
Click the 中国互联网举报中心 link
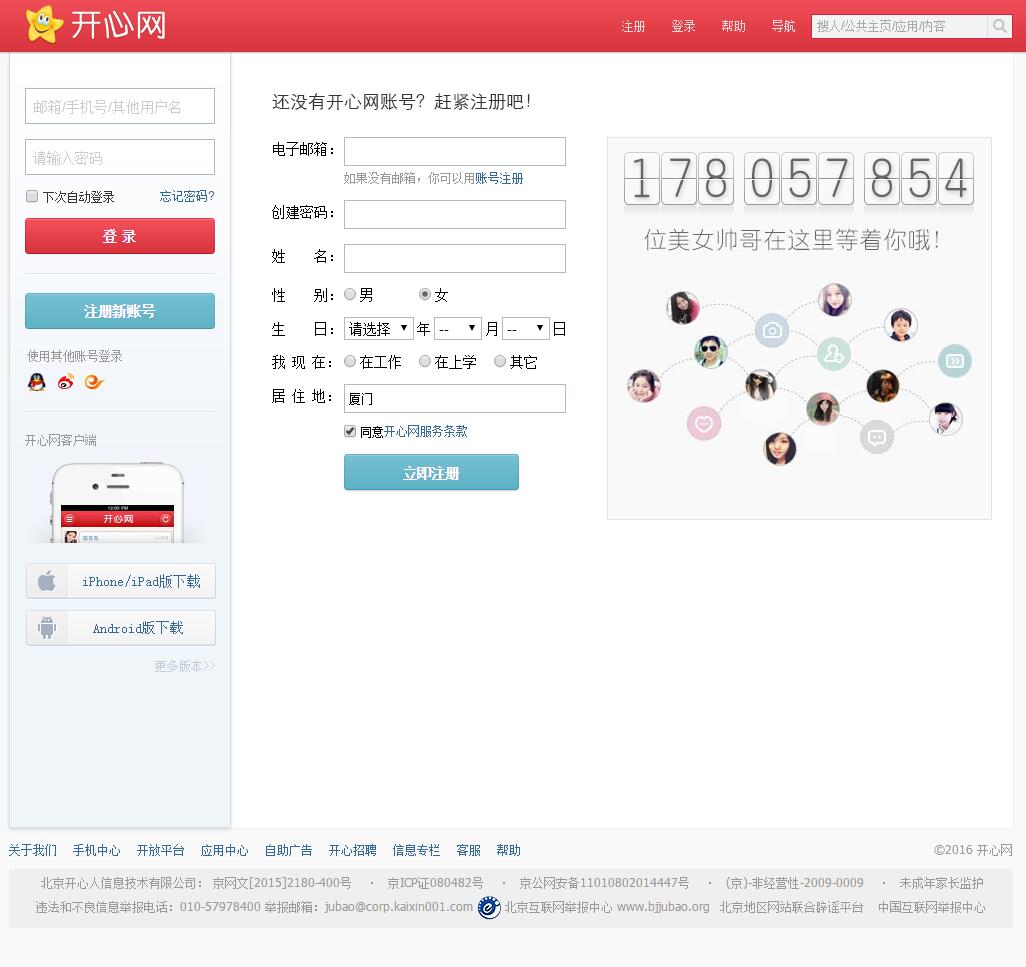(x=932, y=907)
